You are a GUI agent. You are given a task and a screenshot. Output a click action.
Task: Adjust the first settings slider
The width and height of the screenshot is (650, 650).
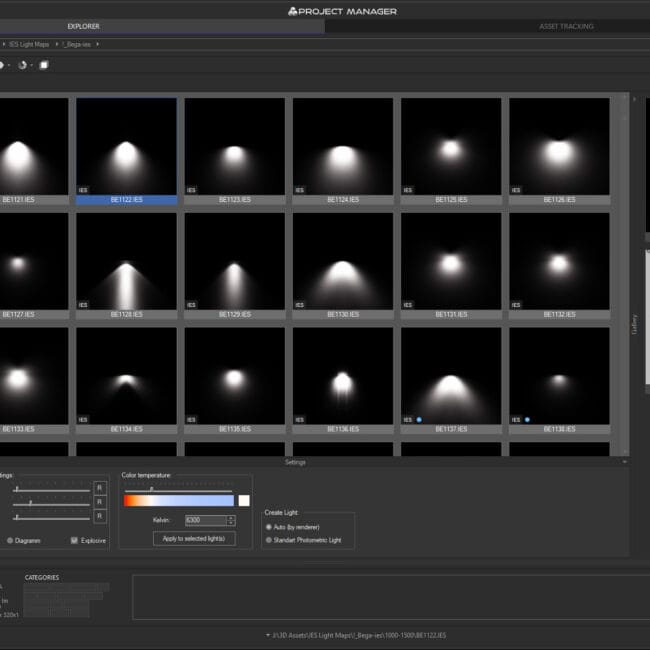[x=51, y=490]
